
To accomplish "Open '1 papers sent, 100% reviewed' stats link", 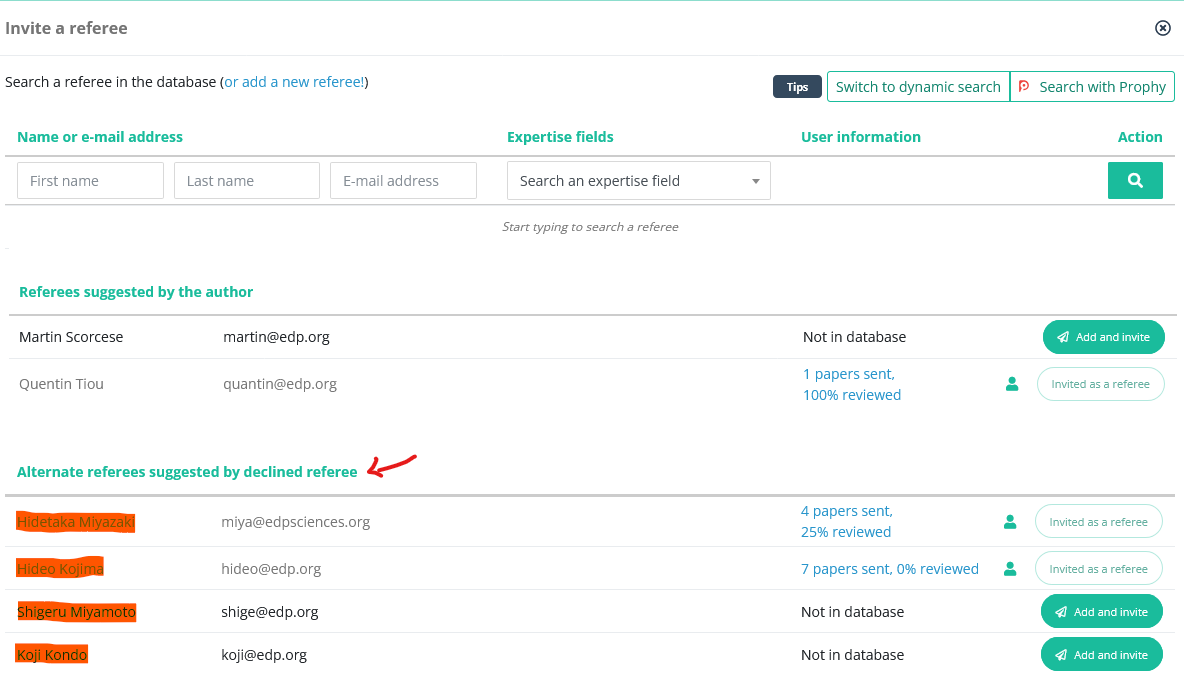I will pos(852,384).
